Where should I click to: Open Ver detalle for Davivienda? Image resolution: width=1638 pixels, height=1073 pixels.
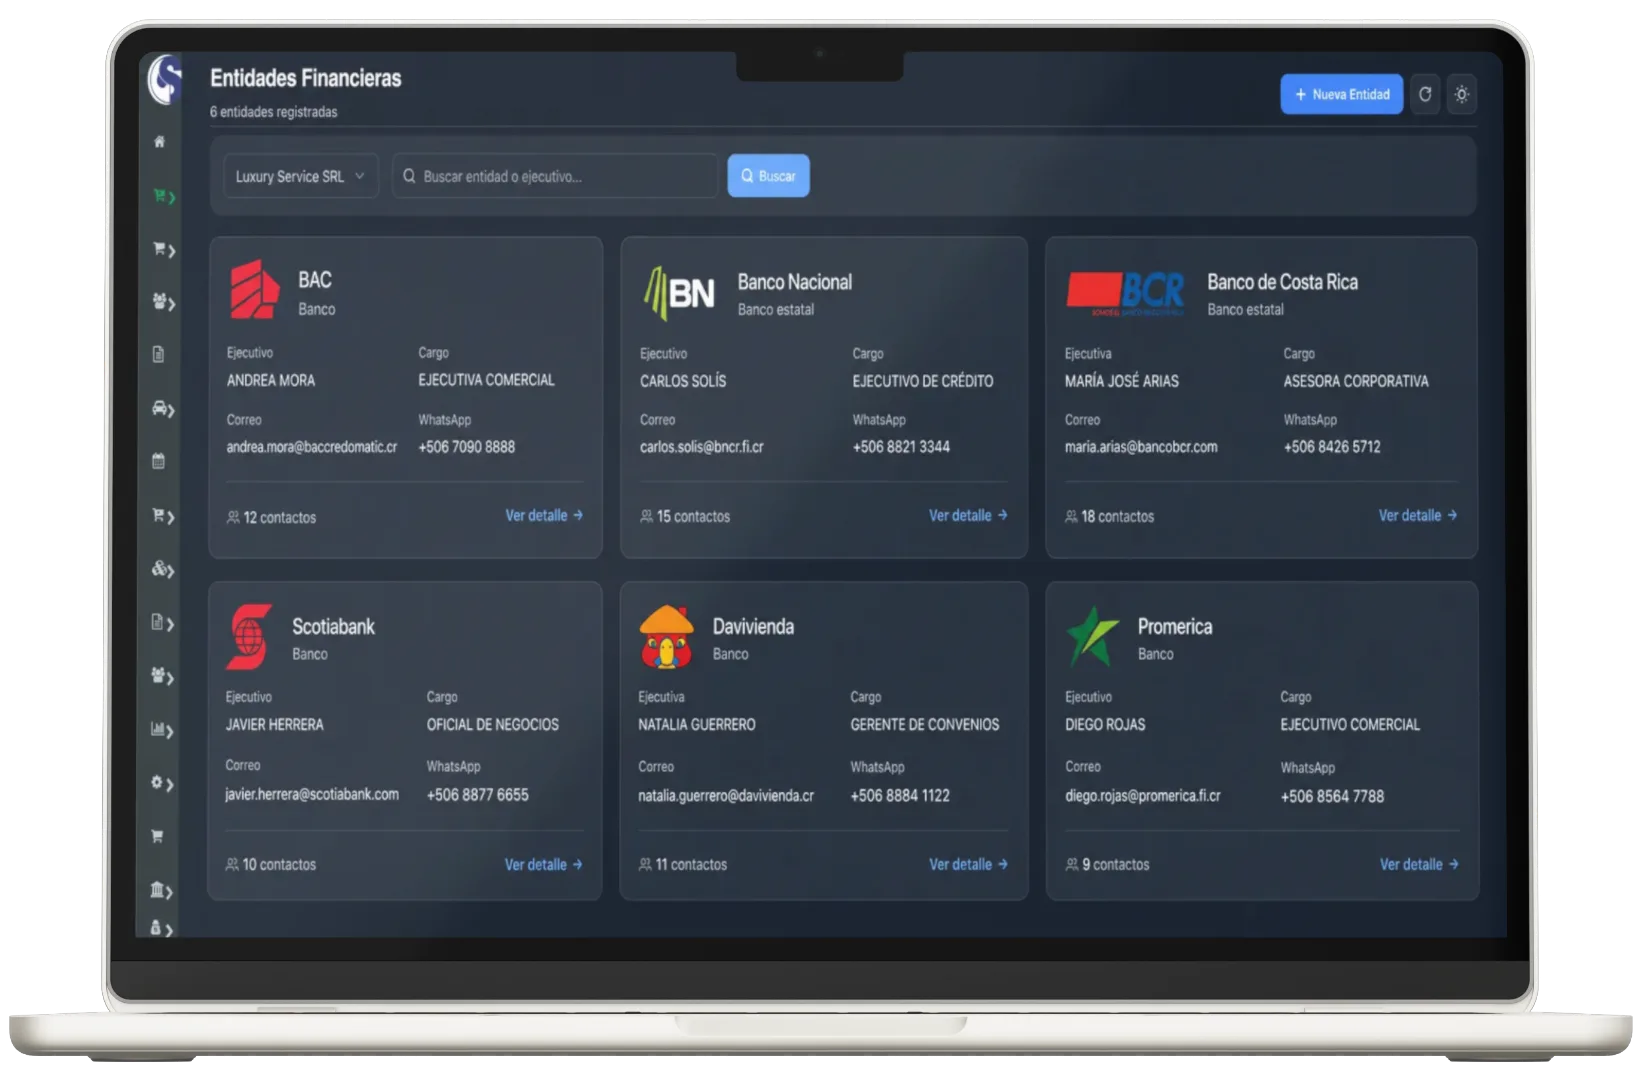[x=968, y=864]
